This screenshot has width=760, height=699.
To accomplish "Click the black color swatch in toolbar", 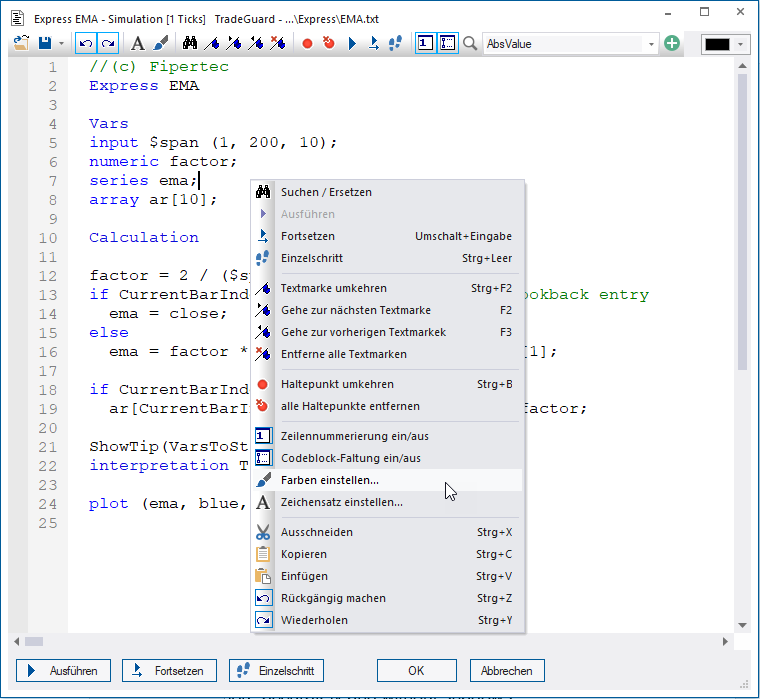I will point(718,44).
